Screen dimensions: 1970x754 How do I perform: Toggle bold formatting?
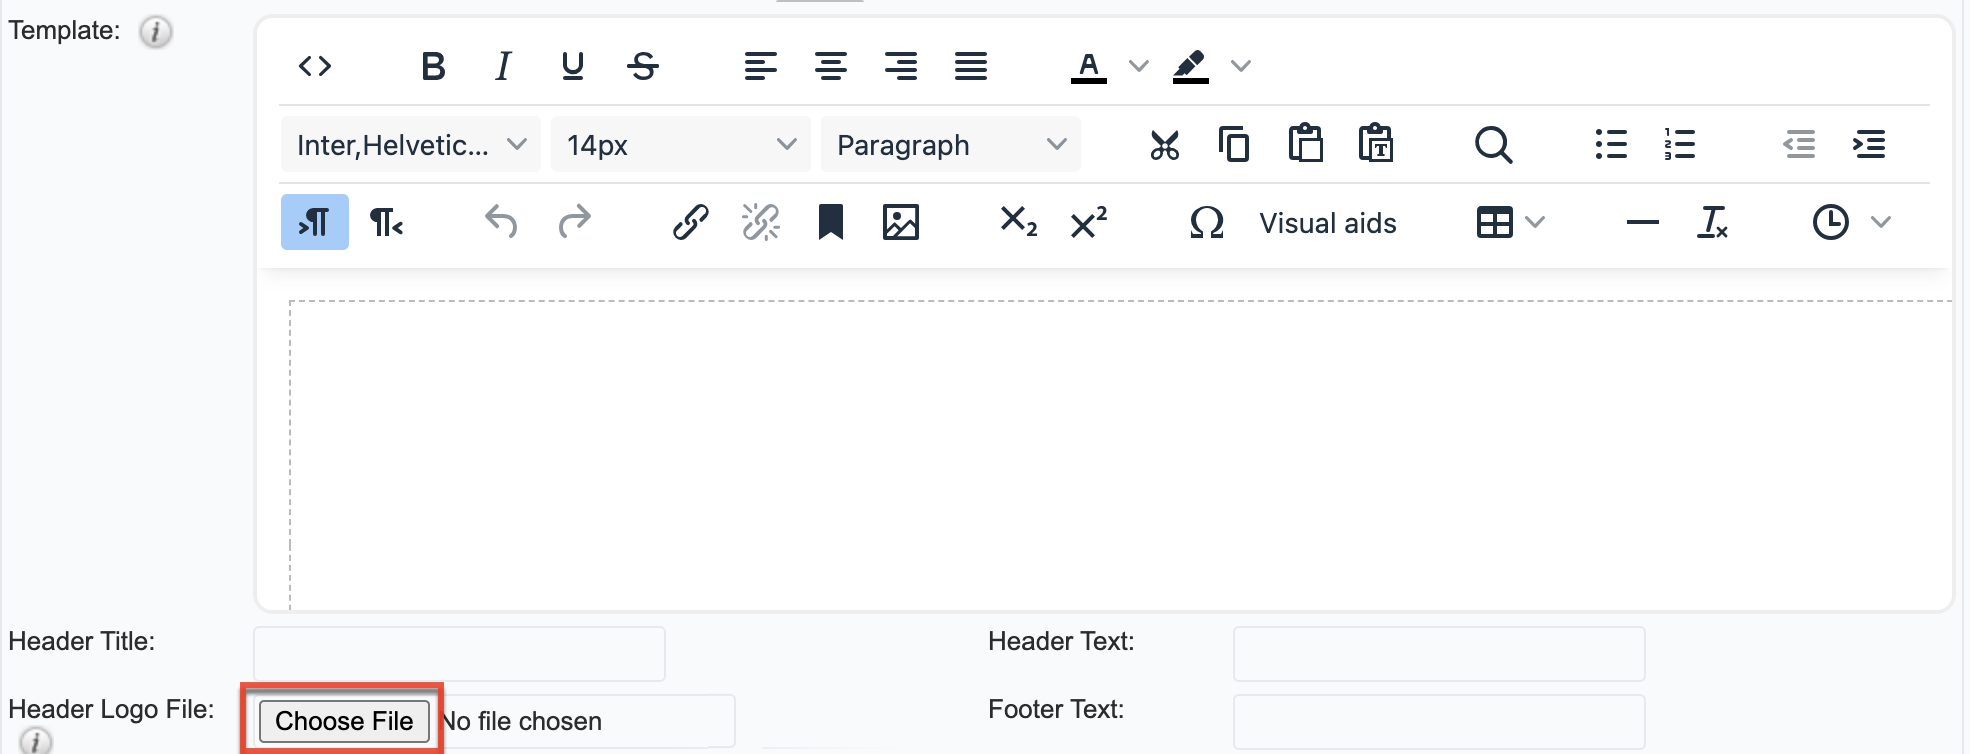point(432,67)
